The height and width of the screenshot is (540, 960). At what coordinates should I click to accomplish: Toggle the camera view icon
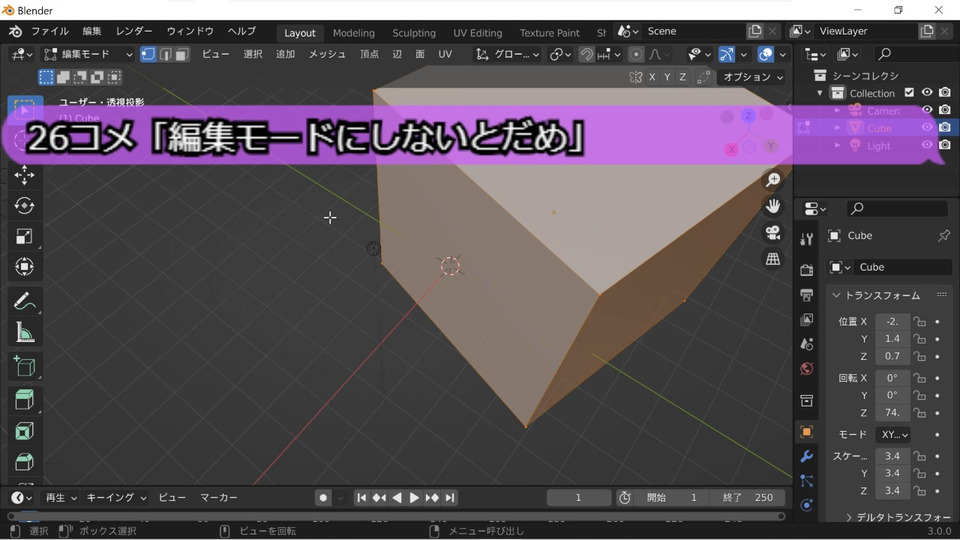(773, 233)
